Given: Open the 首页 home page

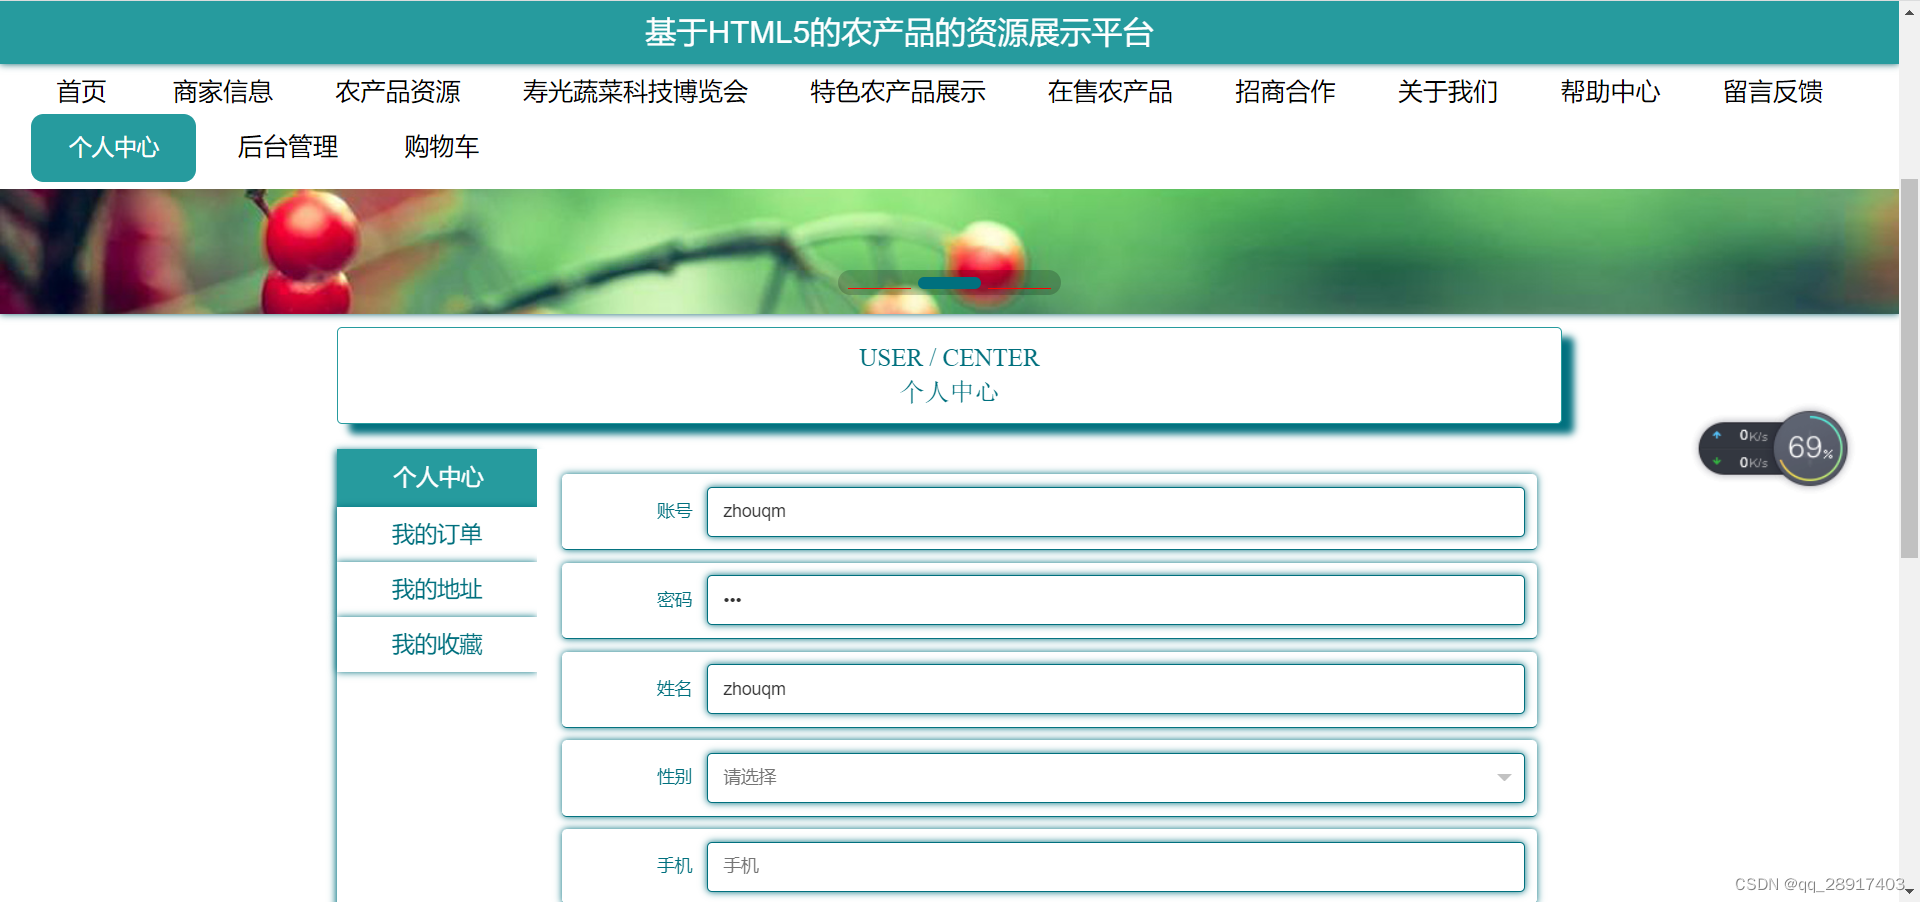Looking at the screenshot, I should point(81,92).
